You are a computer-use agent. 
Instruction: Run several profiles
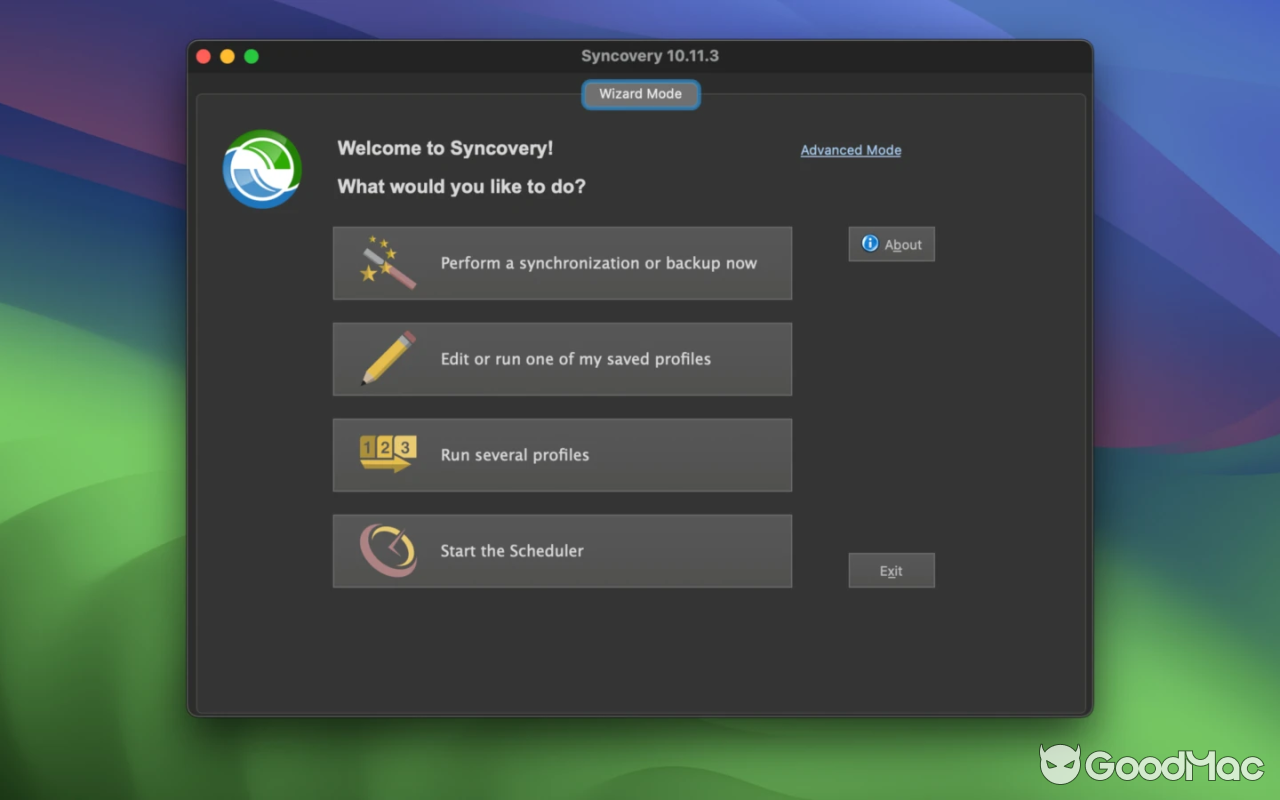pyautogui.click(x=562, y=455)
